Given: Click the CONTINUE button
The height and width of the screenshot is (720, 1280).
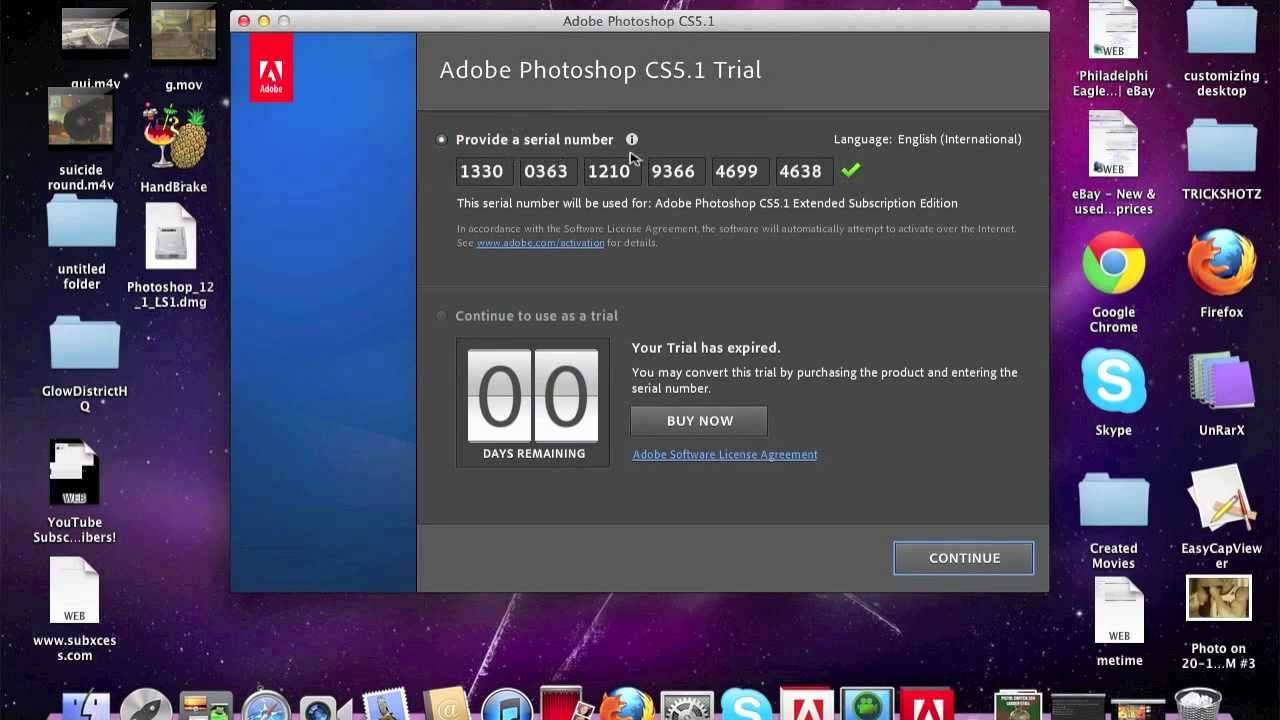Looking at the screenshot, I should point(964,558).
